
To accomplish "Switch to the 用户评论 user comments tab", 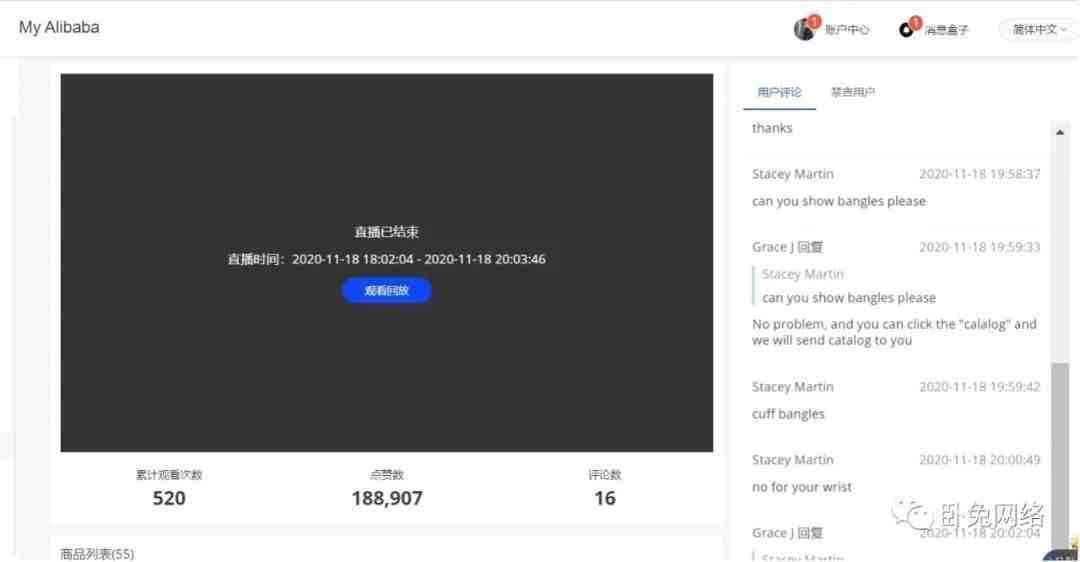I will pyautogui.click(x=779, y=92).
